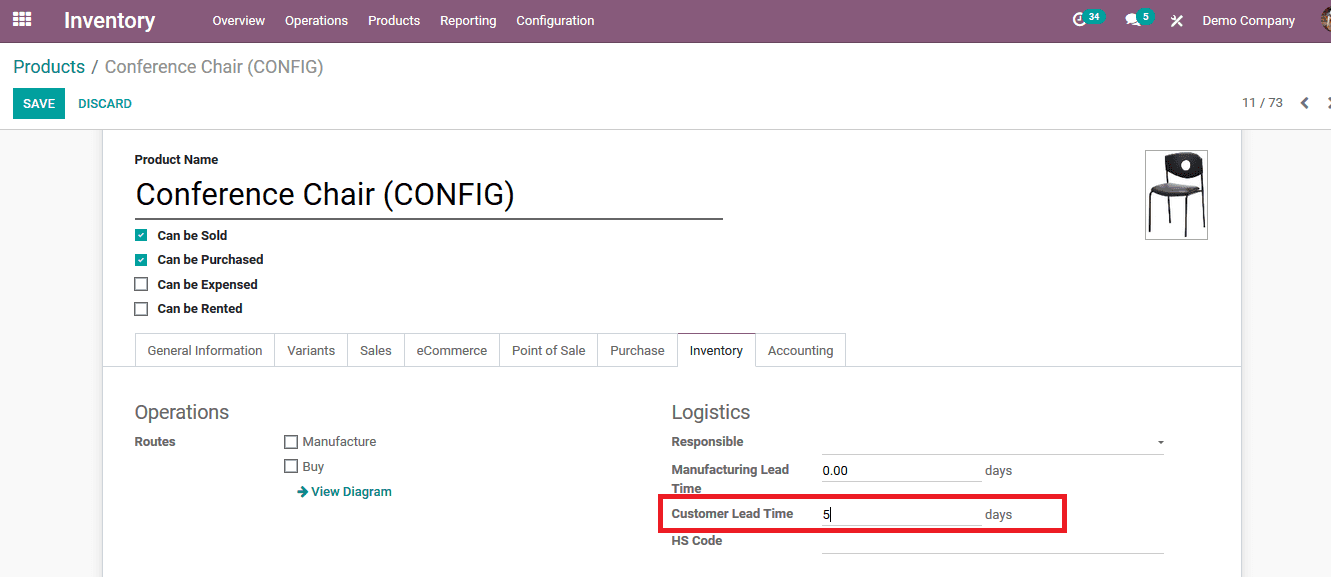The width and height of the screenshot is (1331, 577).
Task: Select the Inventory tab
Action: coord(716,350)
